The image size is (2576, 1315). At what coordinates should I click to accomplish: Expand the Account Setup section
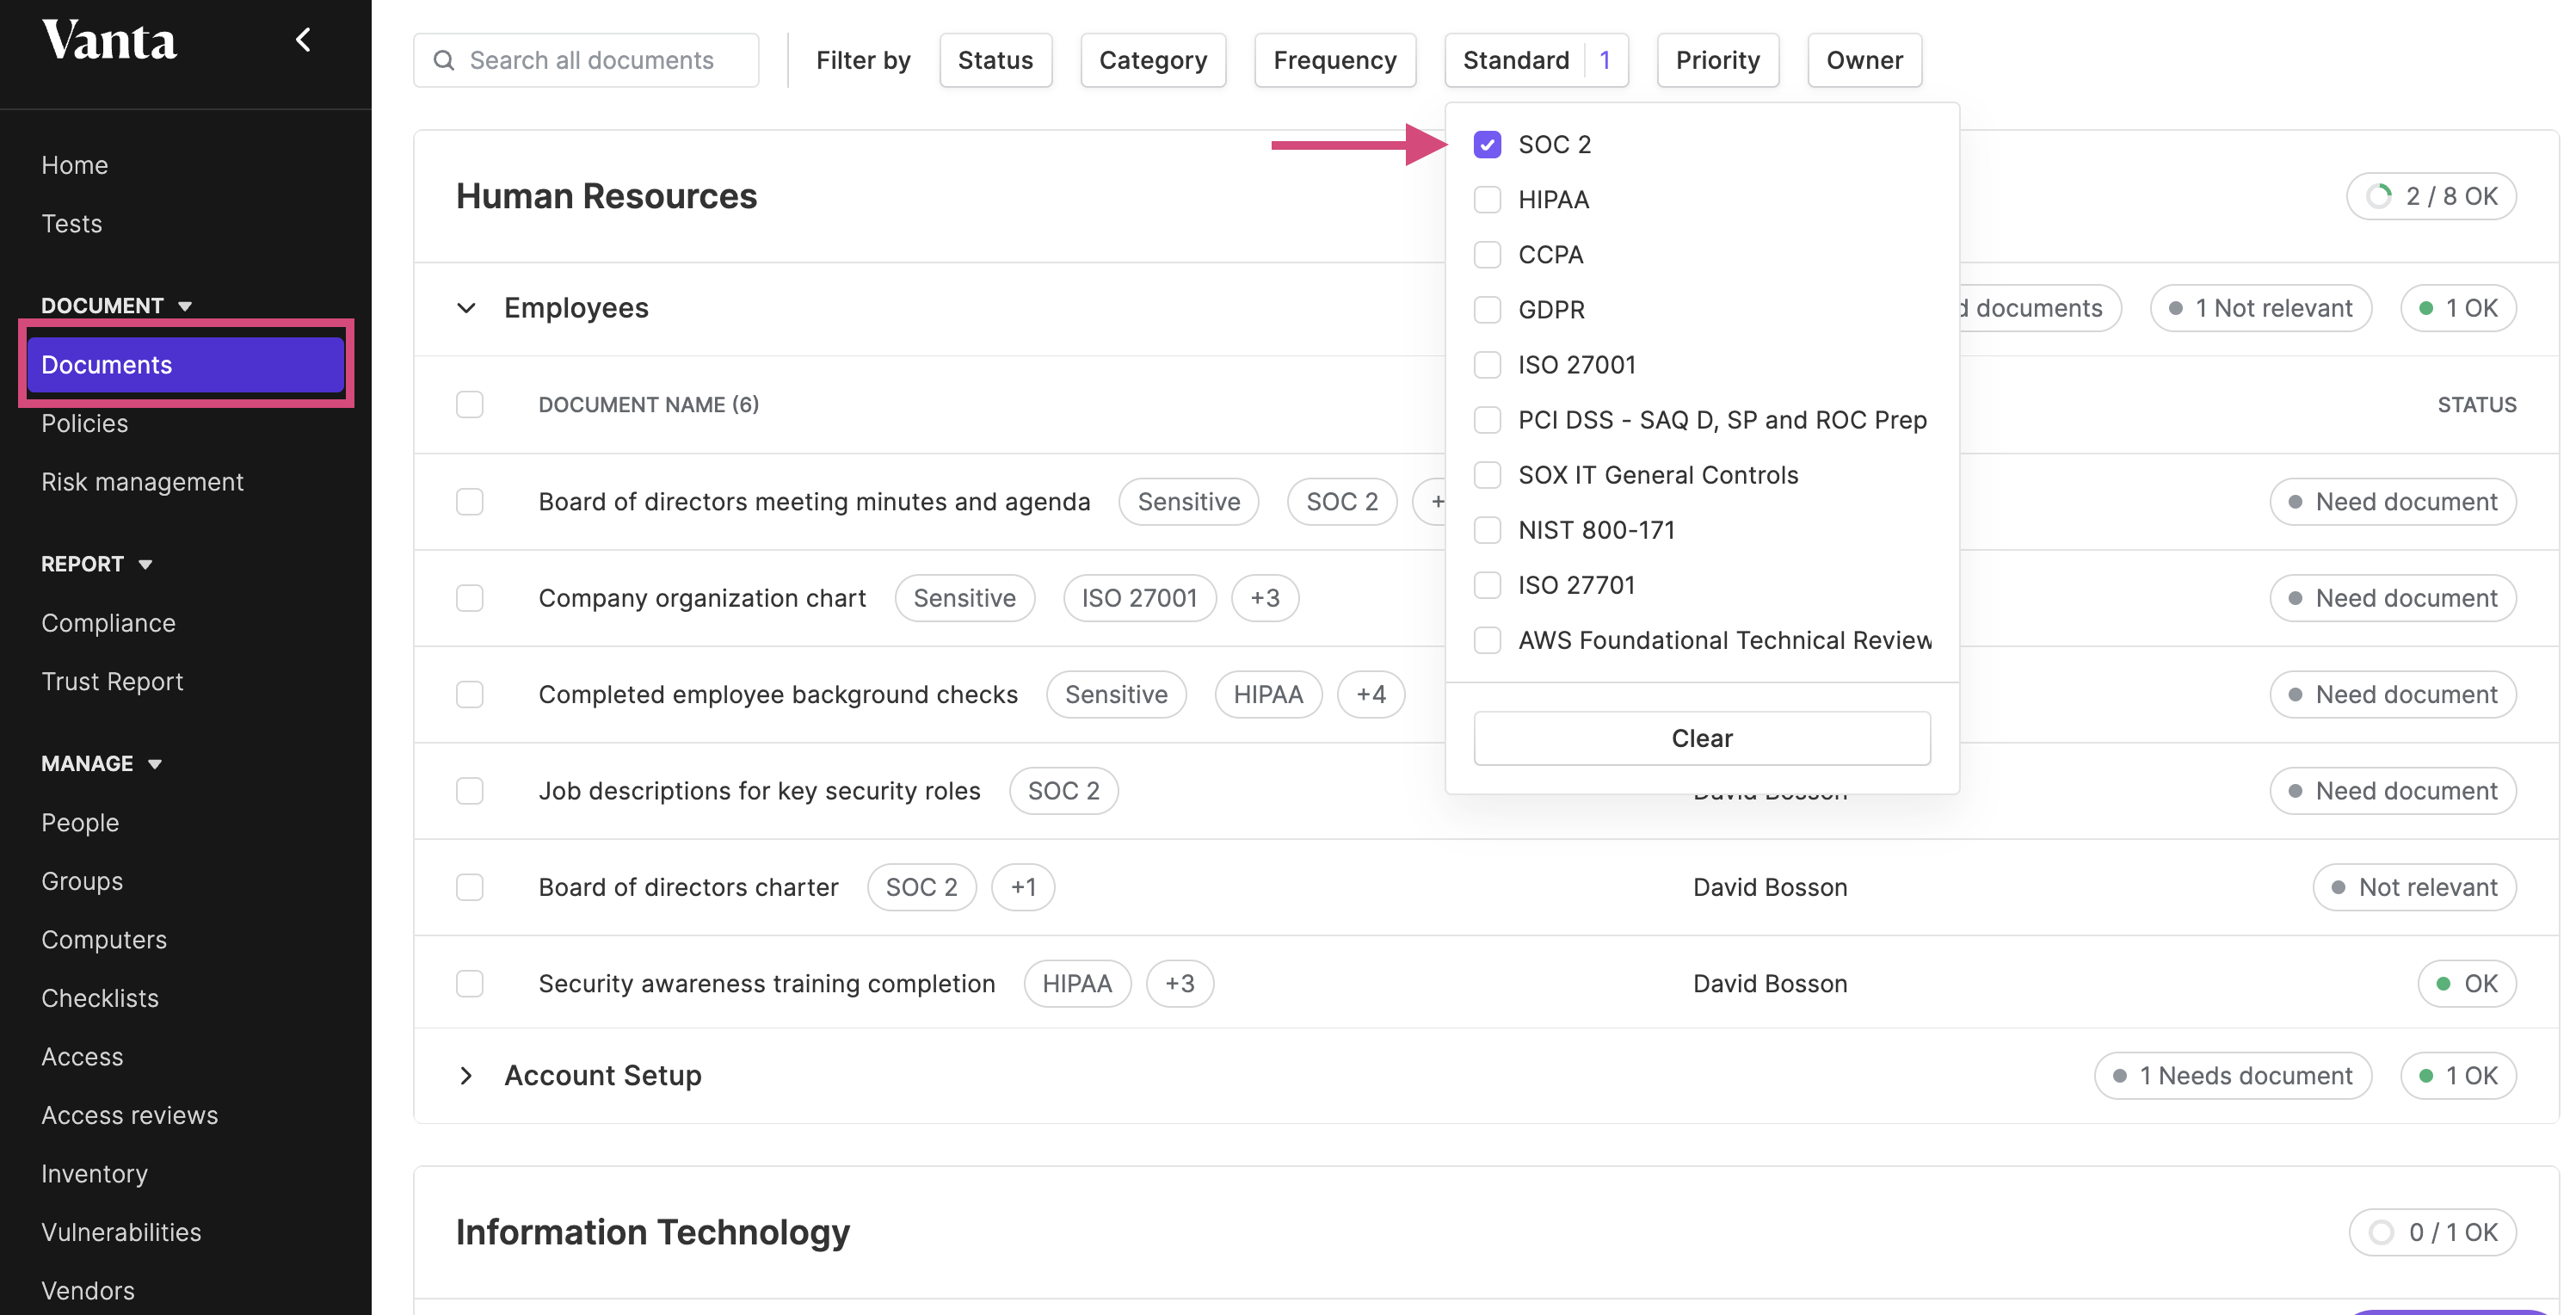466,1076
